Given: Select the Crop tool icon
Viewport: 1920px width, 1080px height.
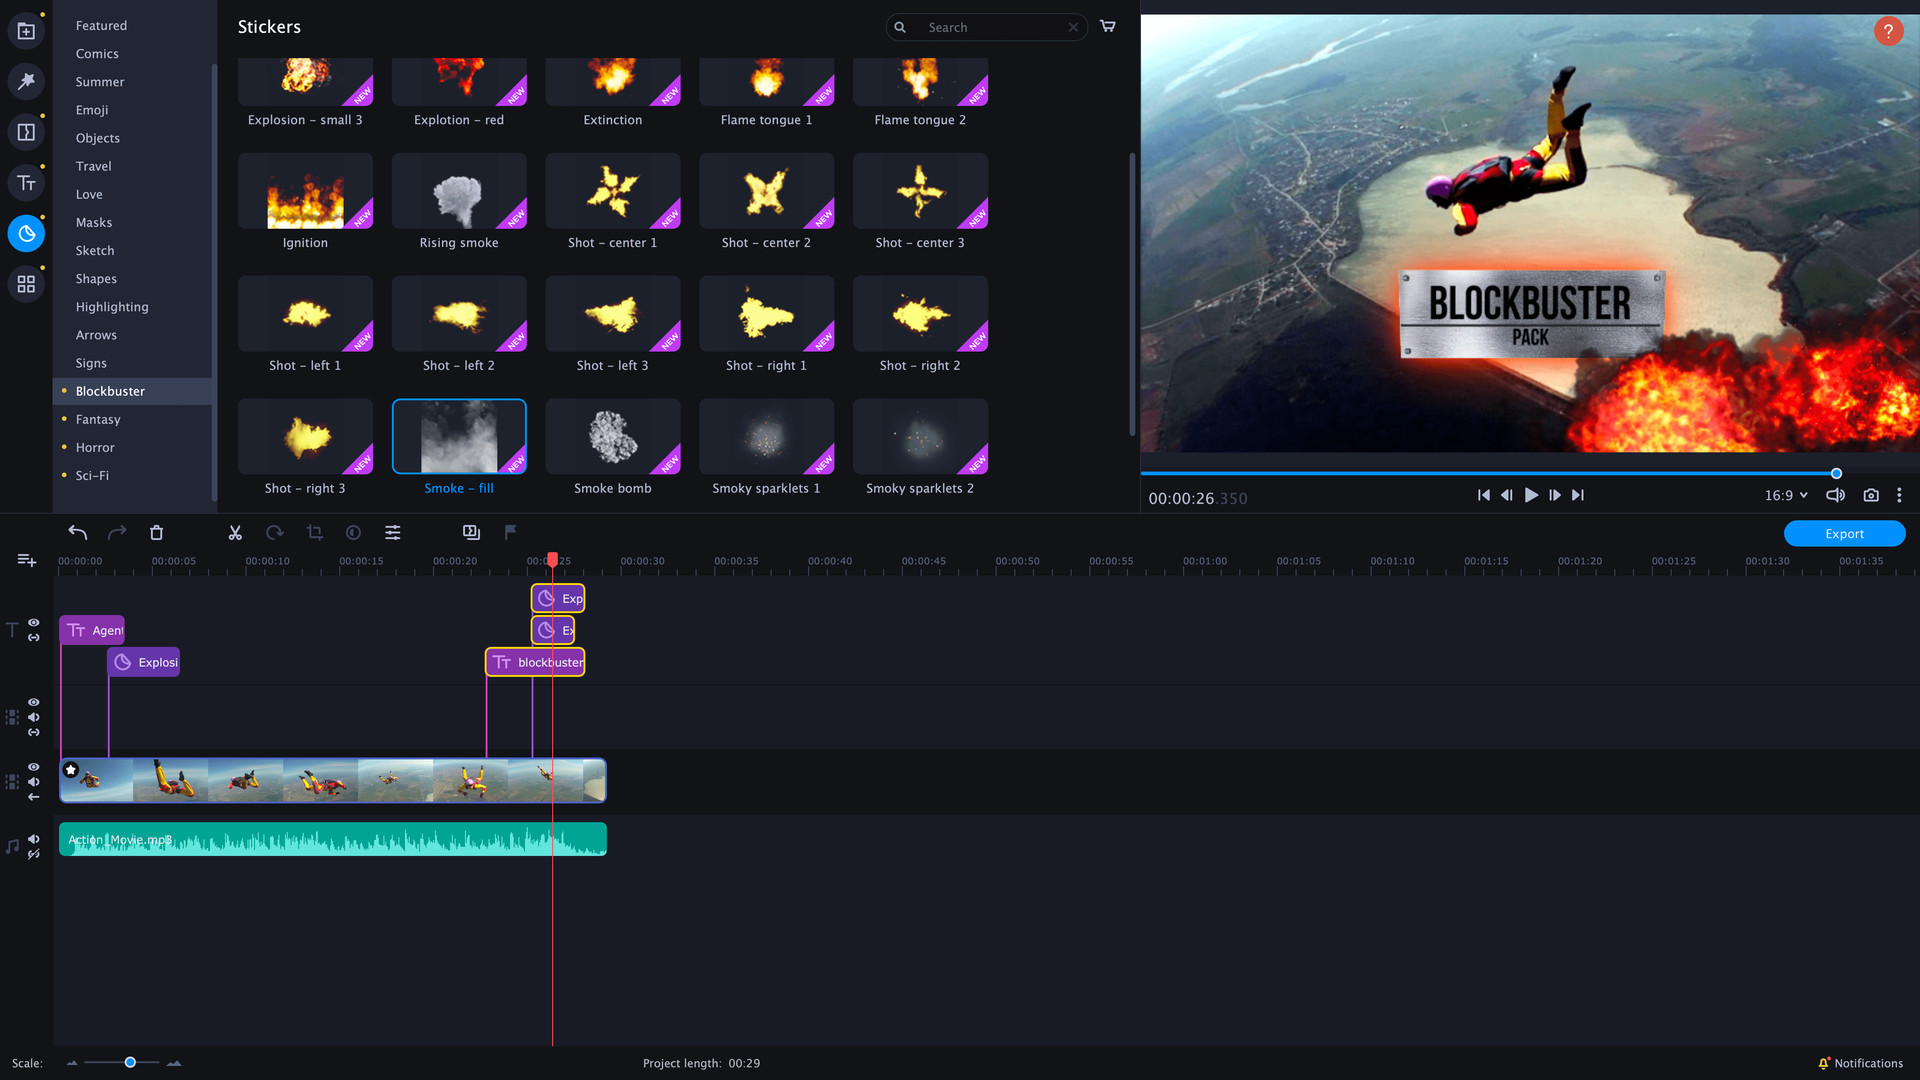Looking at the screenshot, I should (x=314, y=533).
